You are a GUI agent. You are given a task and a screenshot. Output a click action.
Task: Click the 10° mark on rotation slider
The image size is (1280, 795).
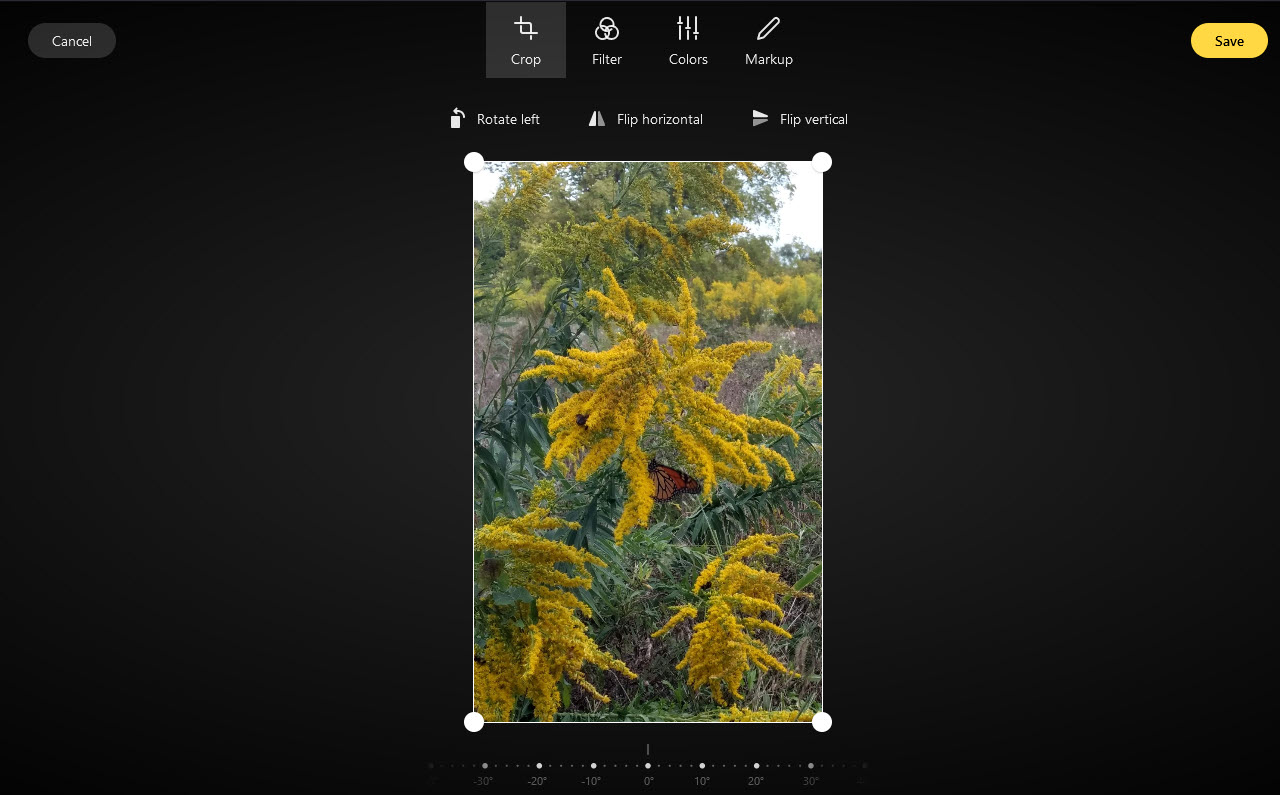tap(702, 766)
